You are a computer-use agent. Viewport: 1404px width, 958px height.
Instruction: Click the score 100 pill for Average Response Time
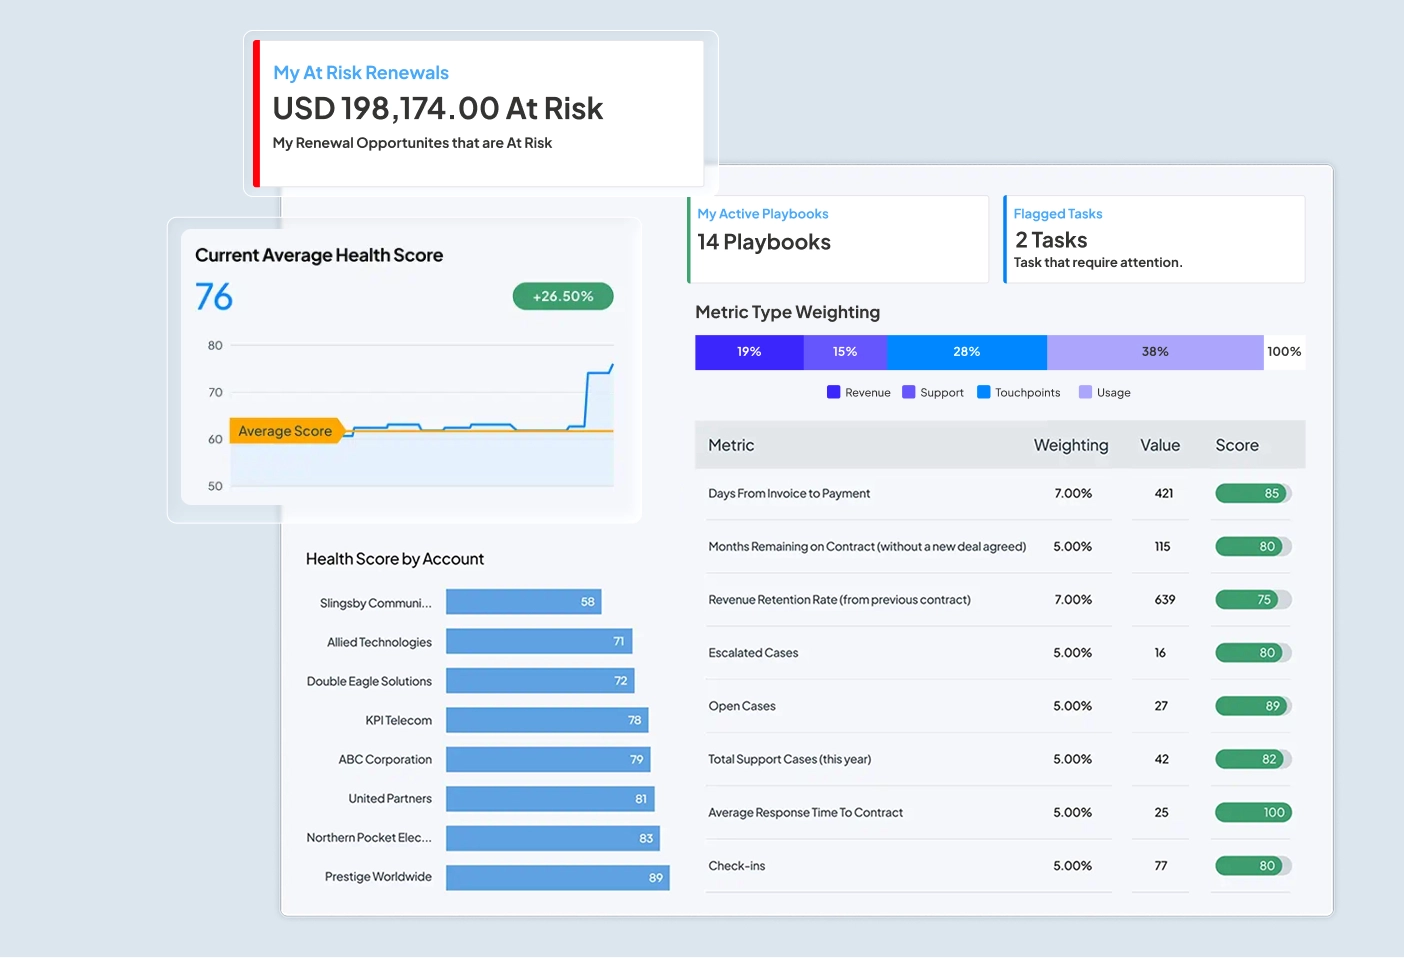pos(1253,812)
